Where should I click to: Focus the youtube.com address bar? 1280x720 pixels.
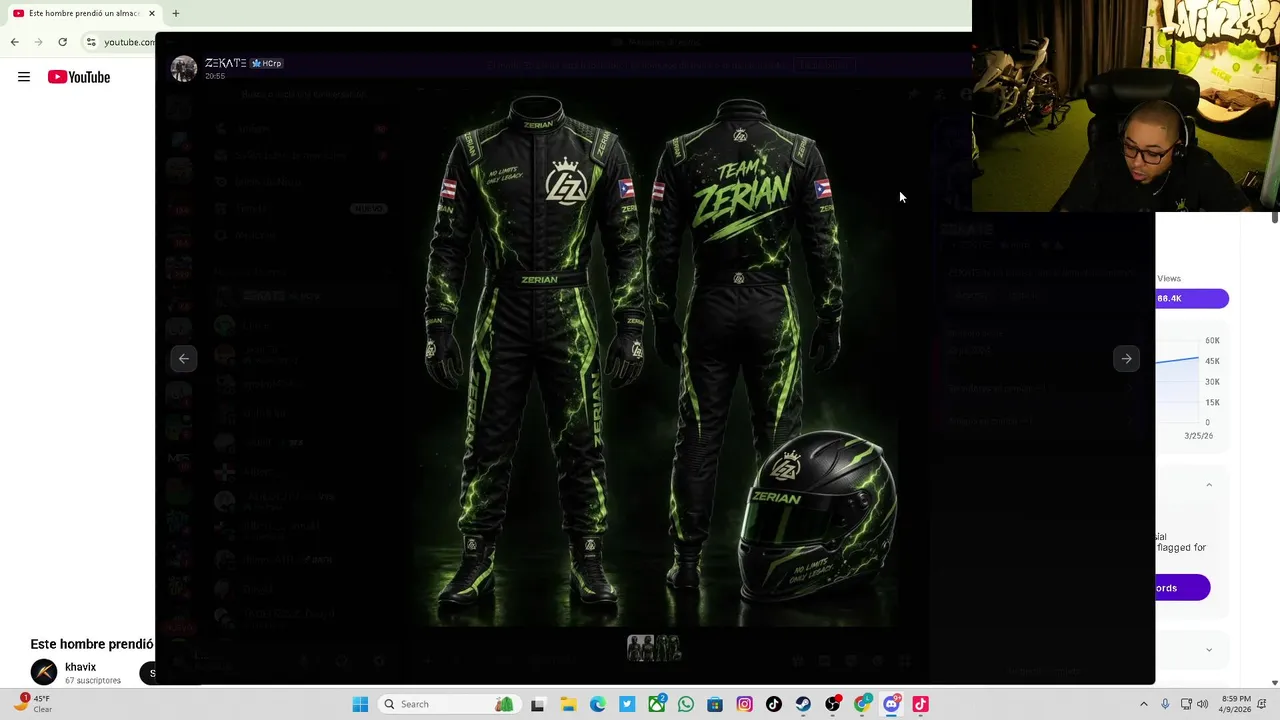pyautogui.click(x=130, y=42)
